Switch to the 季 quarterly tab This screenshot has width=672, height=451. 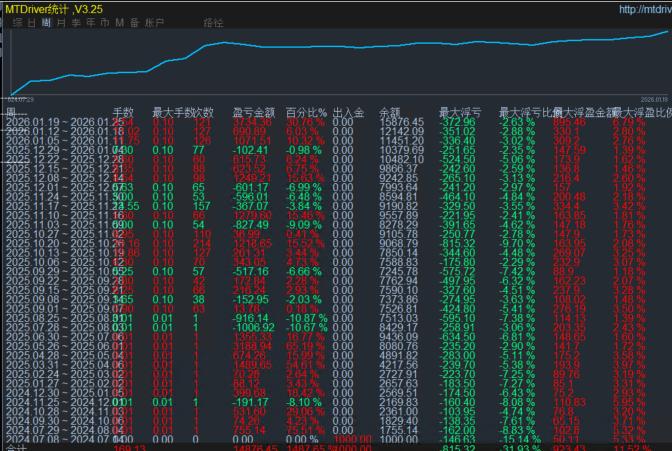[76, 23]
